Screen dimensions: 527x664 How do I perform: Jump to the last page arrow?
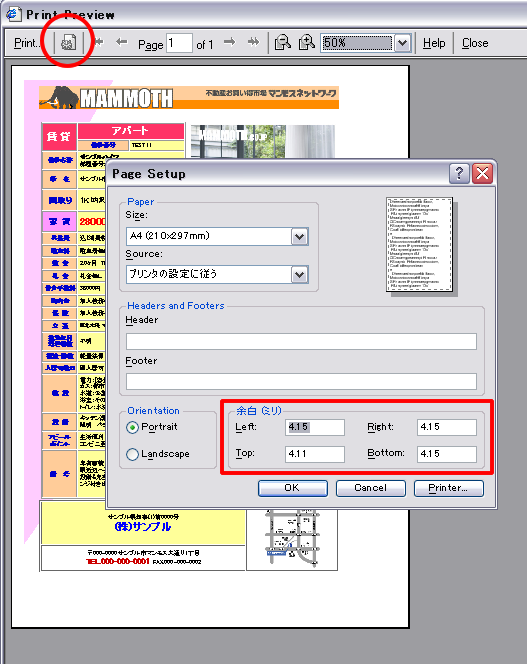pos(253,42)
